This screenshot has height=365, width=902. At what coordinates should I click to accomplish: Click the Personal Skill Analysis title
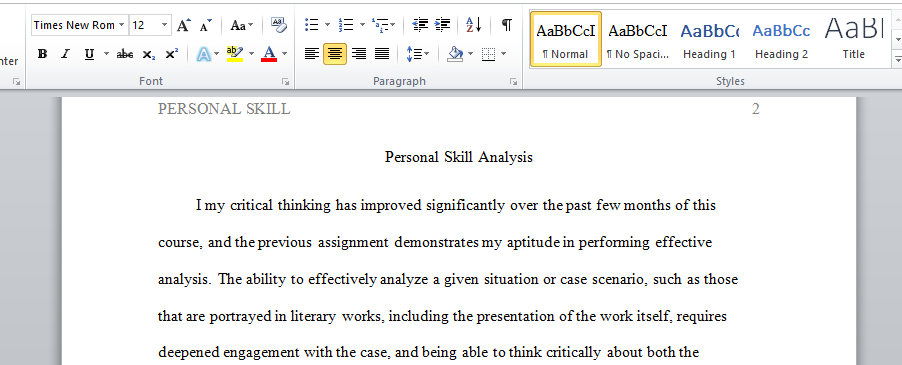(458, 157)
